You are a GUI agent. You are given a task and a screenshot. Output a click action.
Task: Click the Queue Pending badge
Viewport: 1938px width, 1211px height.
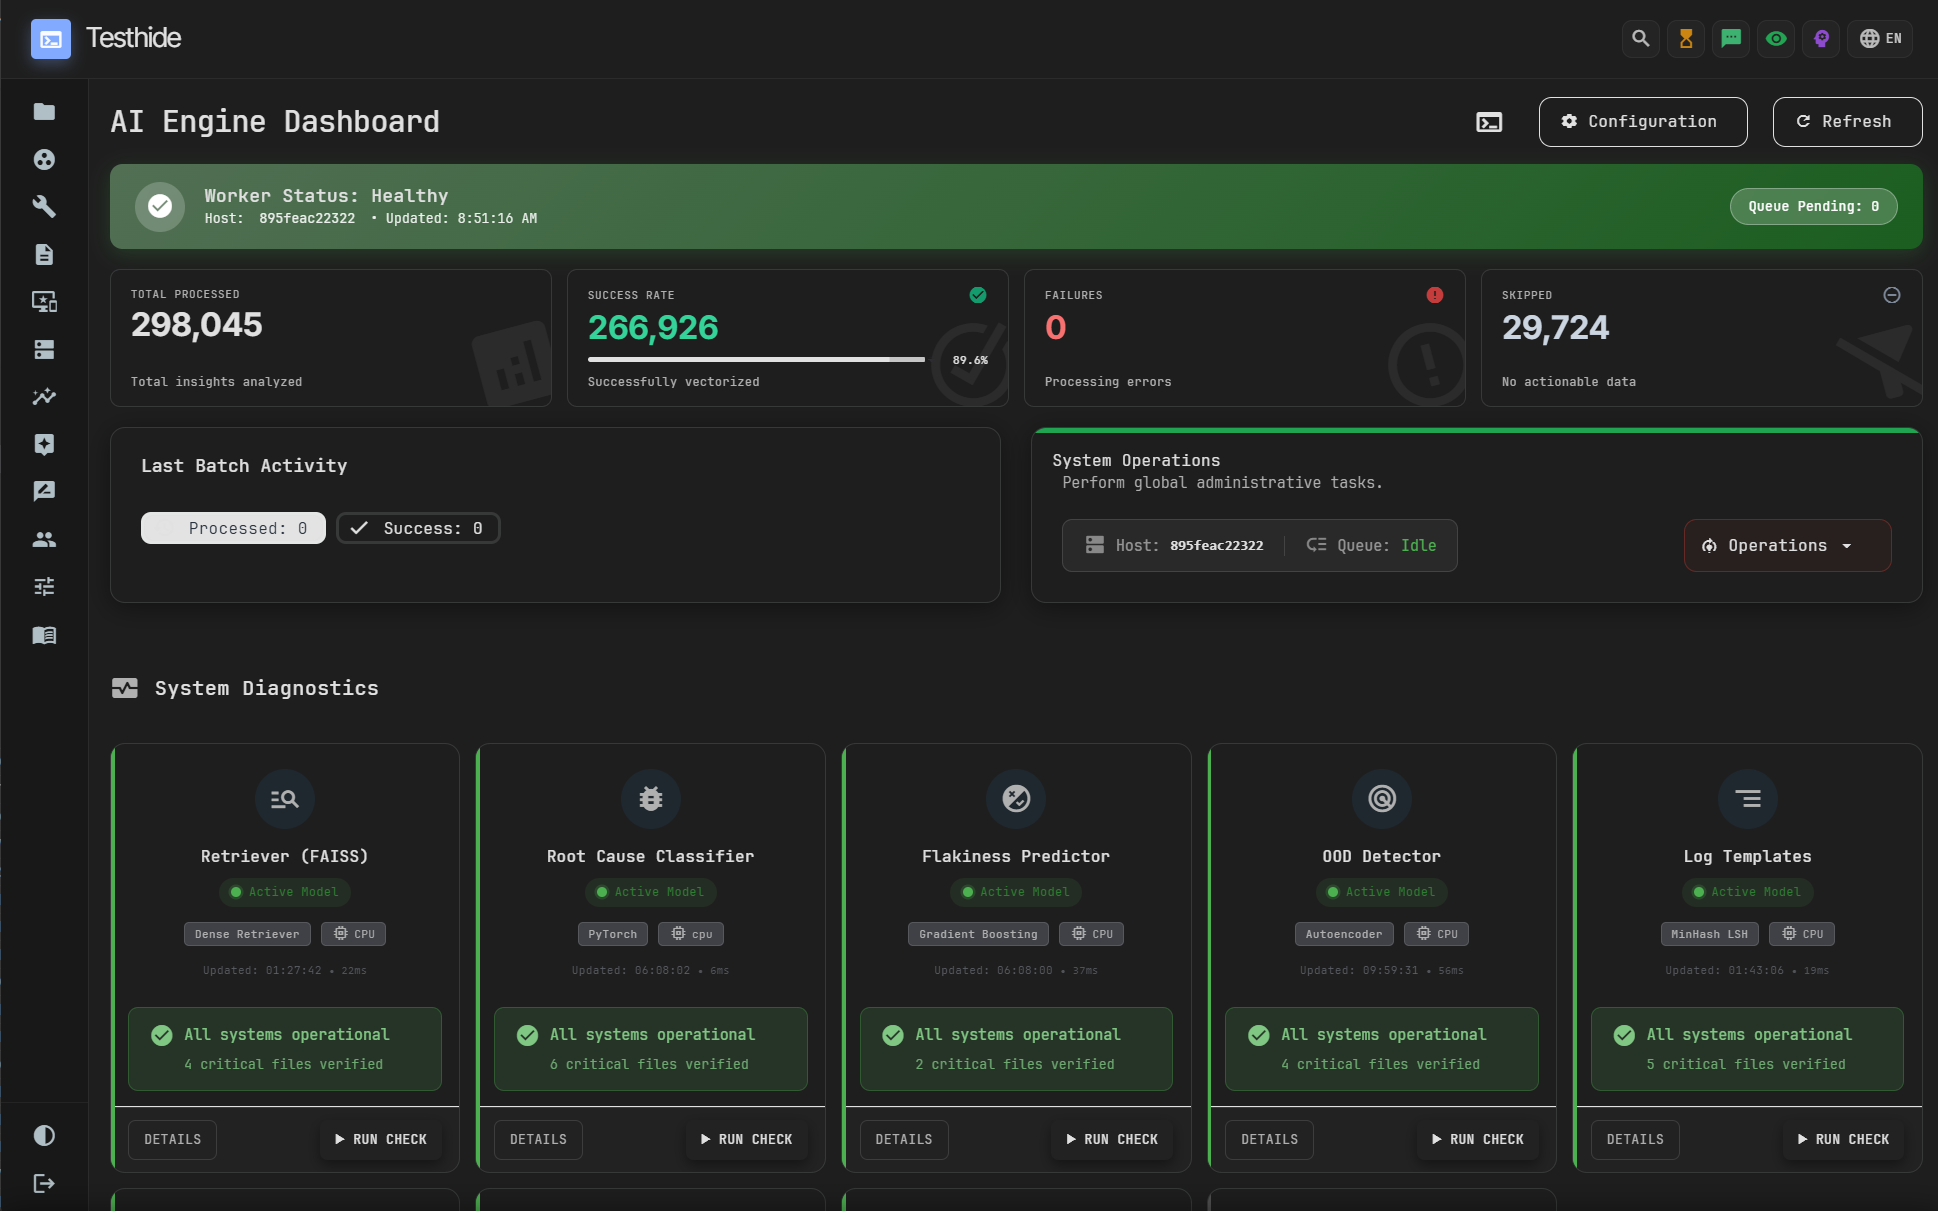point(1813,206)
